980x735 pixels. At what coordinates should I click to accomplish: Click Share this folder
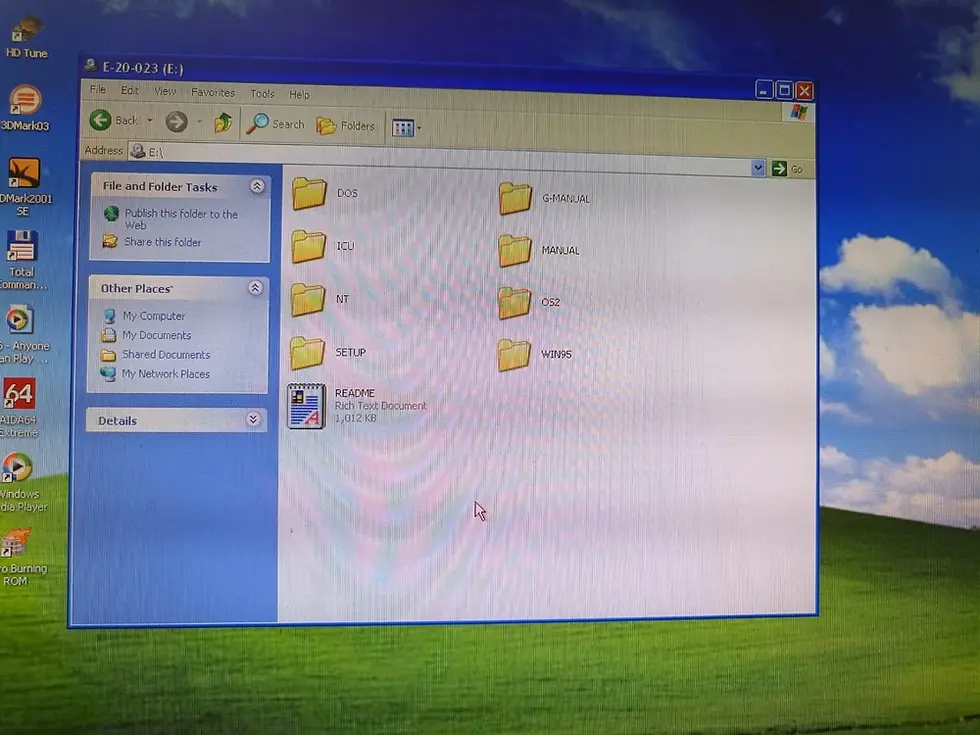[x=152, y=241]
